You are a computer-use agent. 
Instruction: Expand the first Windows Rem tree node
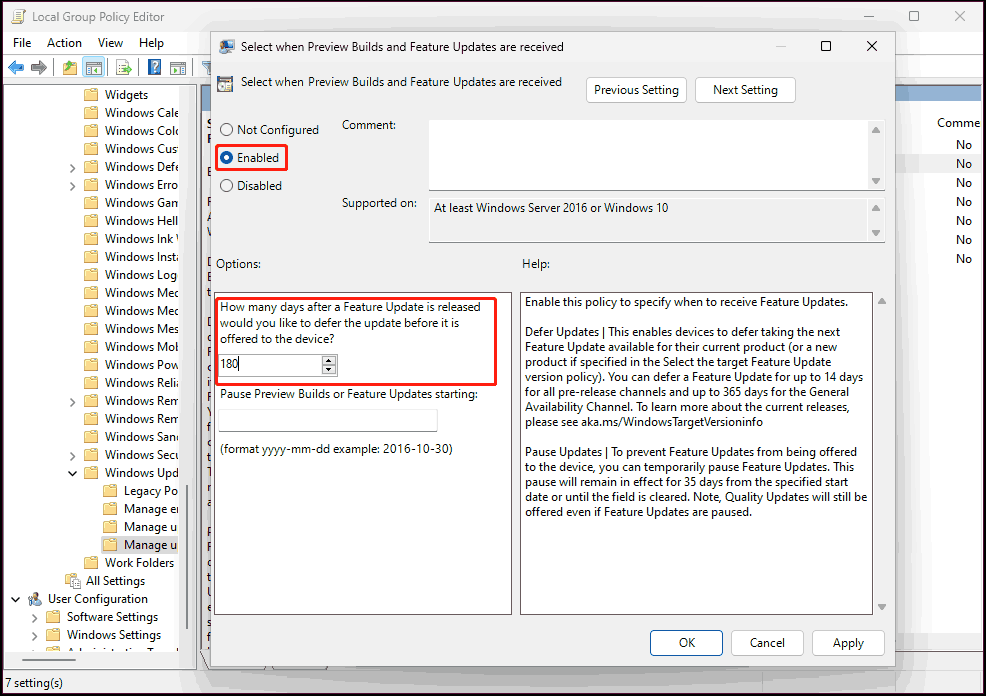tap(72, 402)
